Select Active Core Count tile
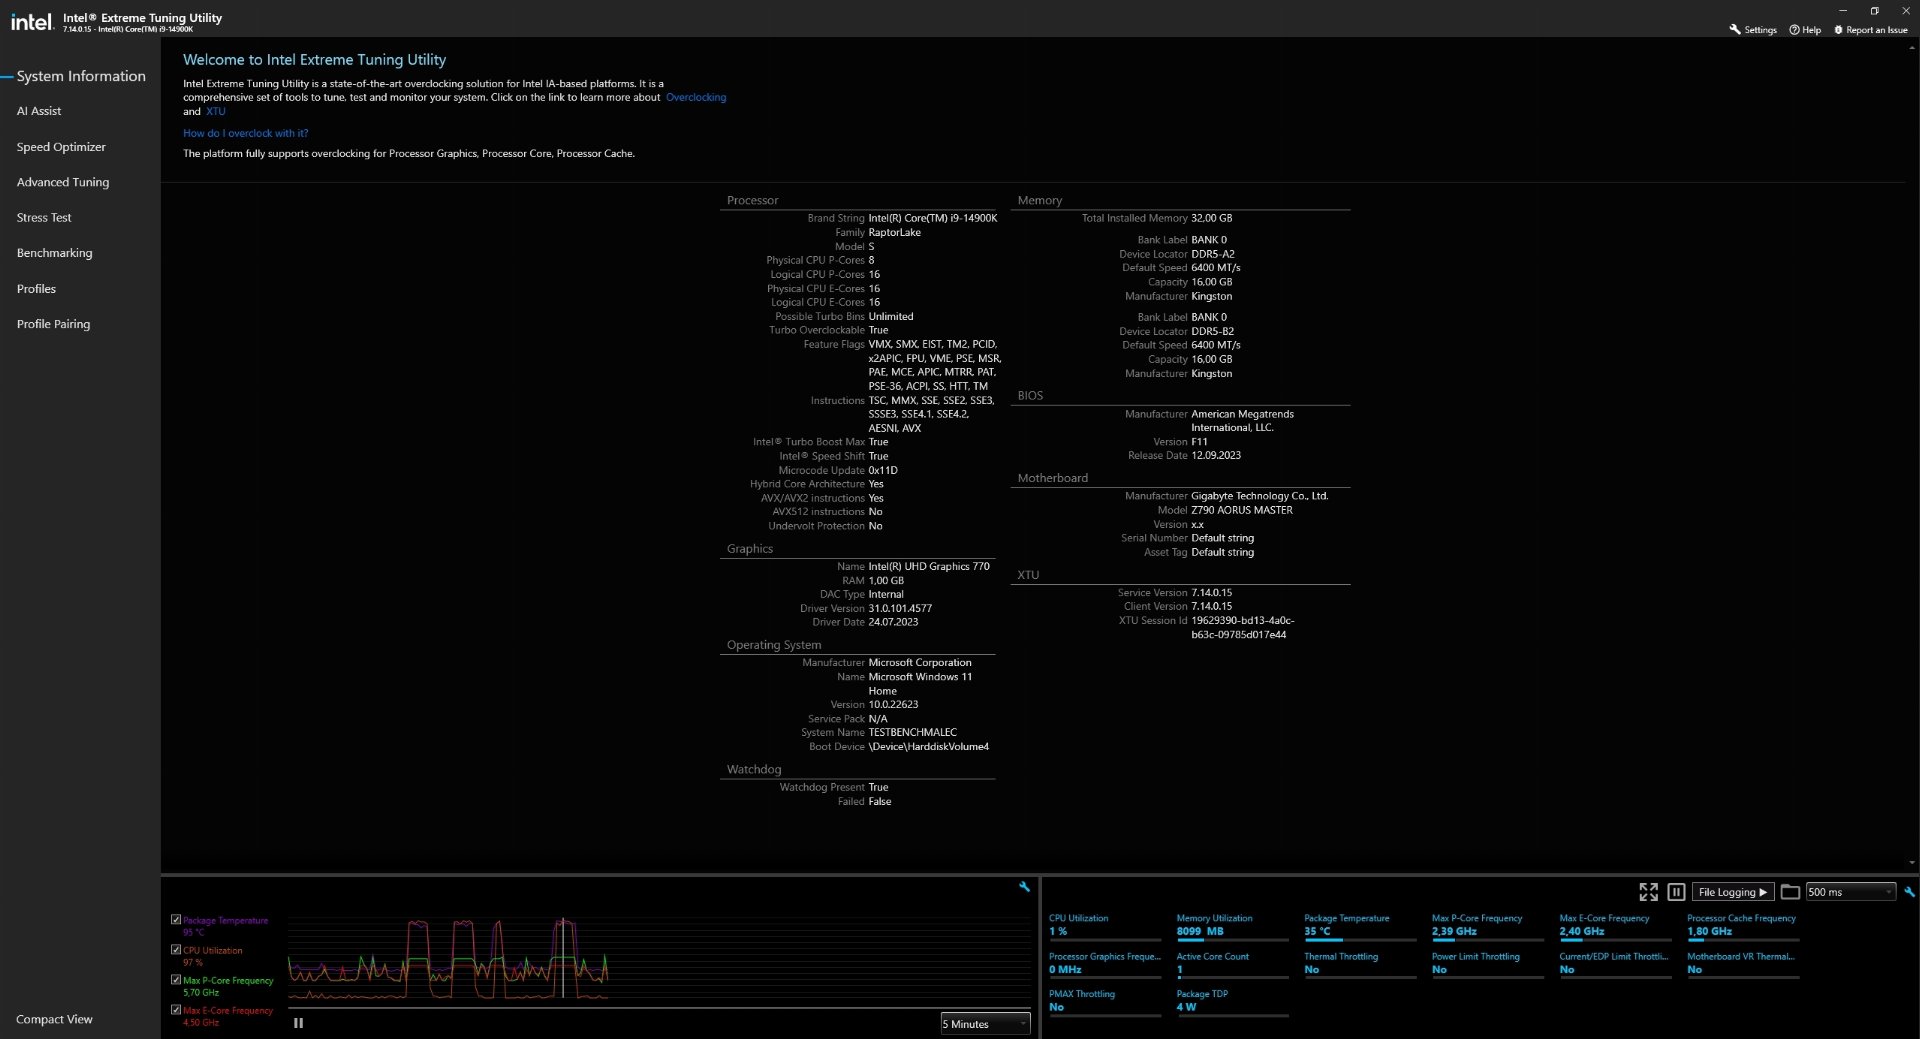Image resolution: width=1920 pixels, height=1039 pixels. pos(1232,964)
